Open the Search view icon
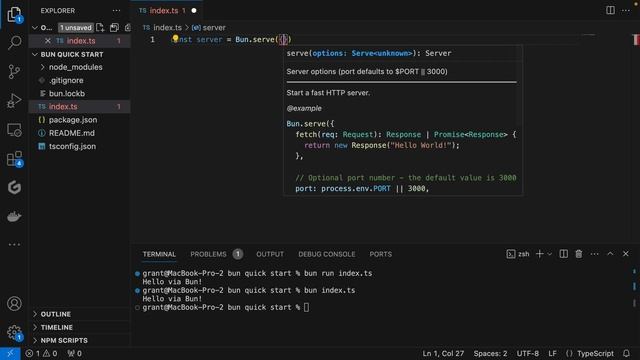The image size is (640, 360). pos(14,42)
